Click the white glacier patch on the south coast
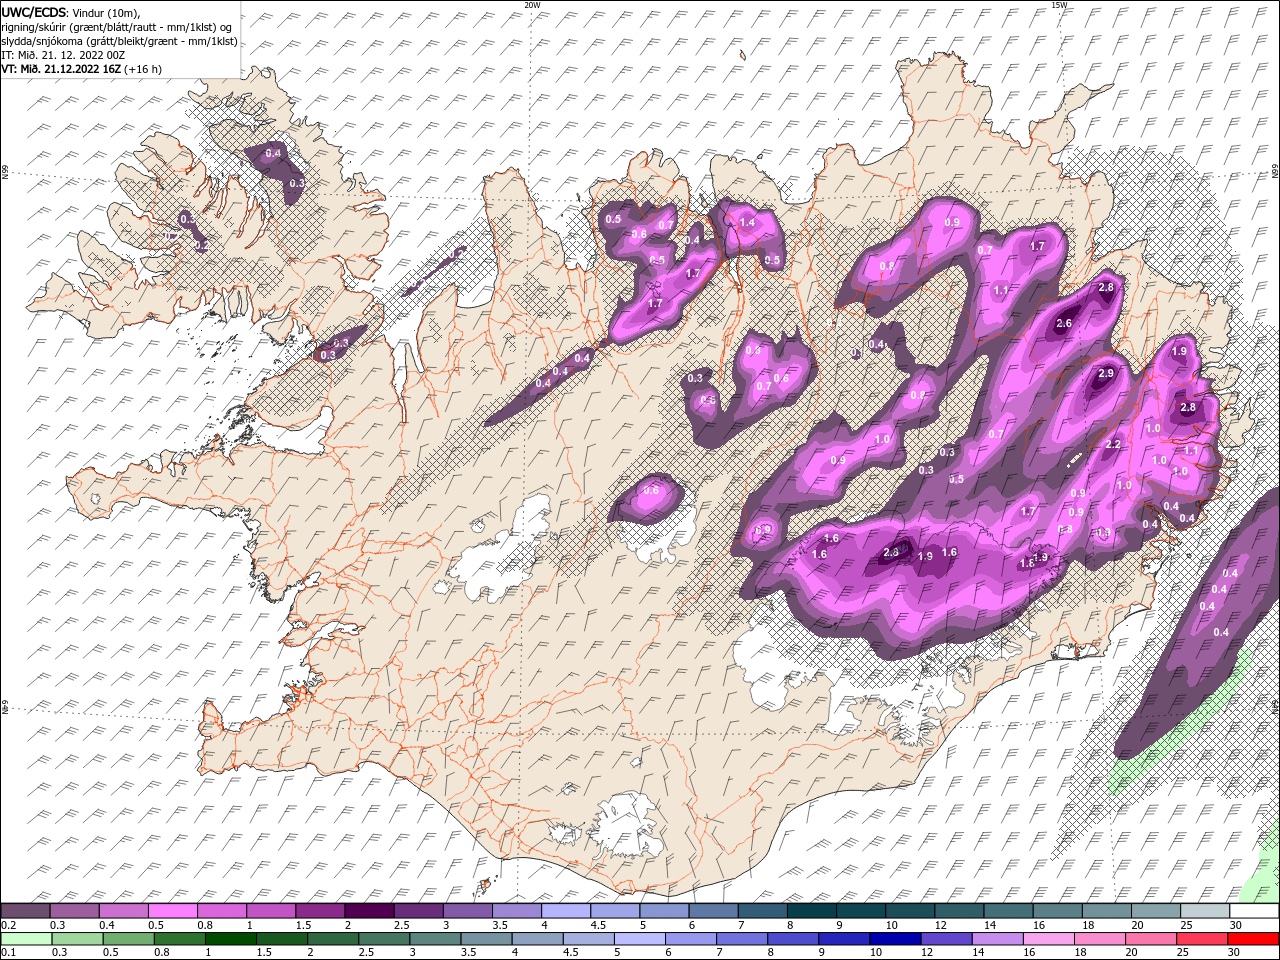Image resolution: width=1280 pixels, height=960 pixels. click(x=628, y=825)
